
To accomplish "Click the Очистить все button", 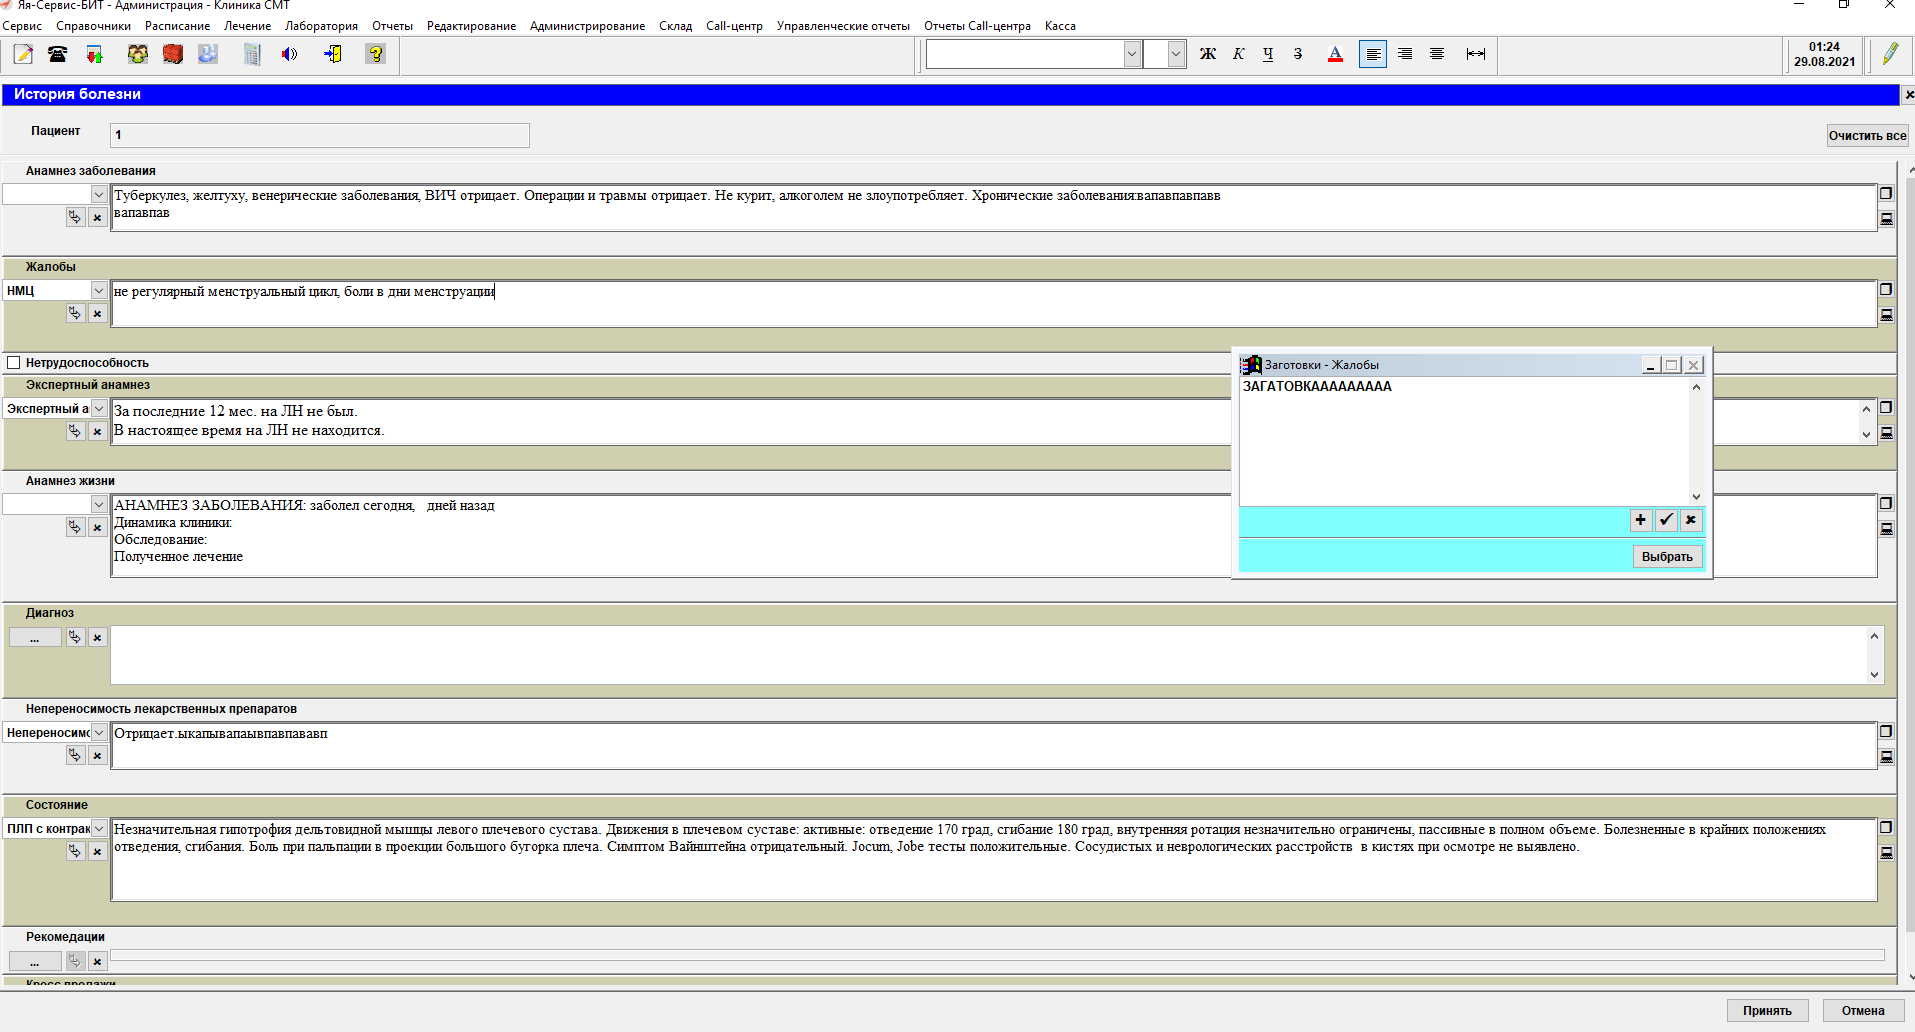I will click(x=1867, y=136).
